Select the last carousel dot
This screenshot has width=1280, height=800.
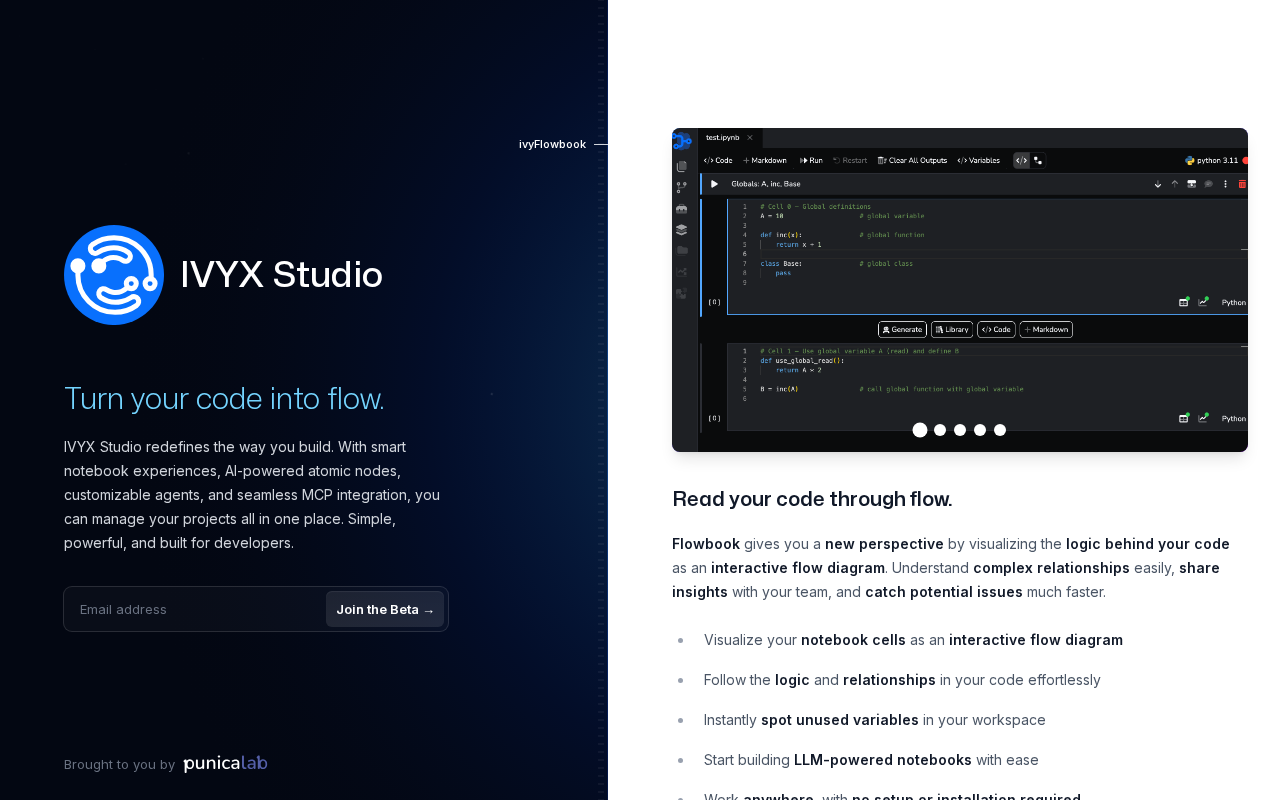tap(1000, 430)
